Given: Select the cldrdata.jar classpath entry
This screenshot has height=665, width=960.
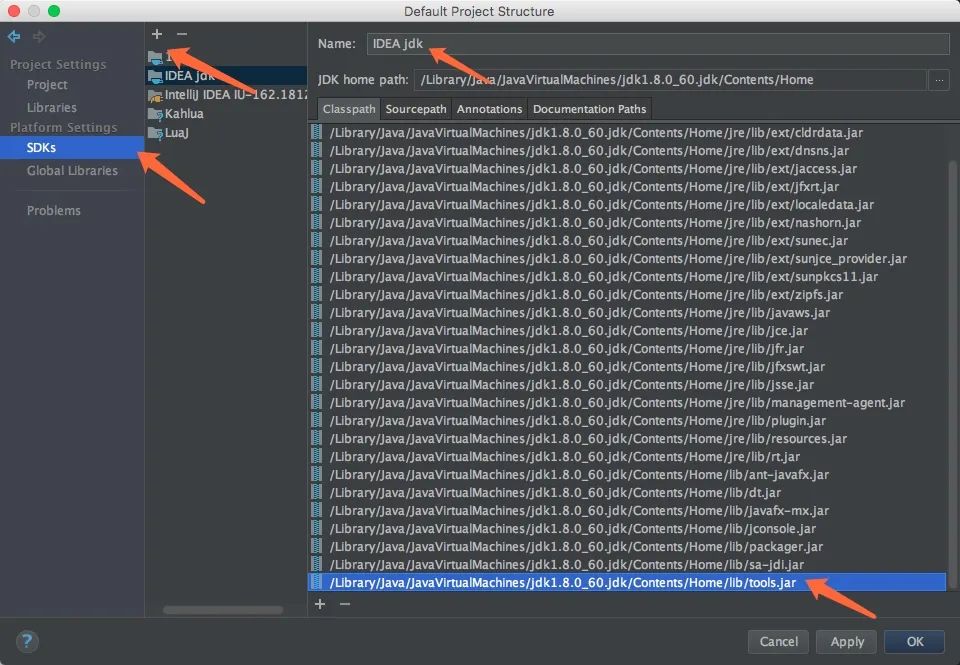Looking at the screenshot, I should pos(627,132).
